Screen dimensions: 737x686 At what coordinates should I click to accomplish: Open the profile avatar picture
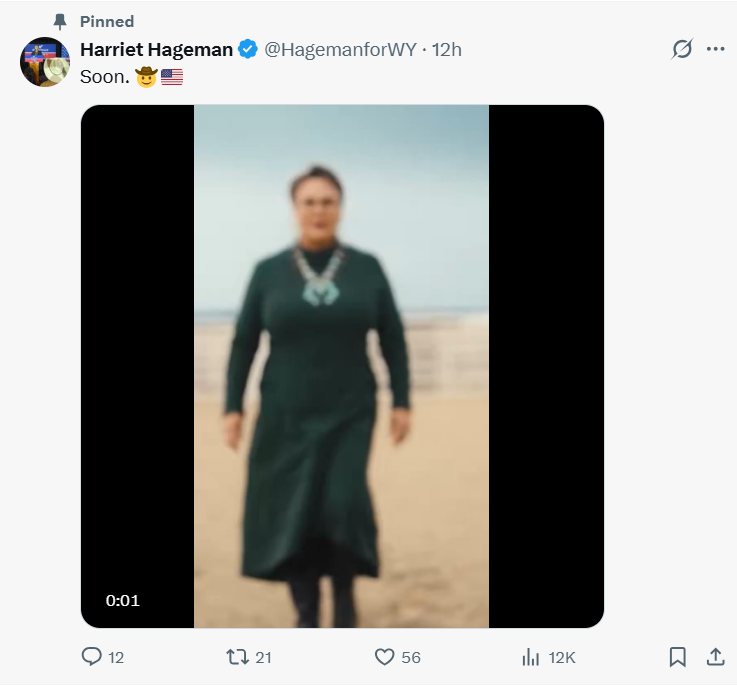coord(45,62)
